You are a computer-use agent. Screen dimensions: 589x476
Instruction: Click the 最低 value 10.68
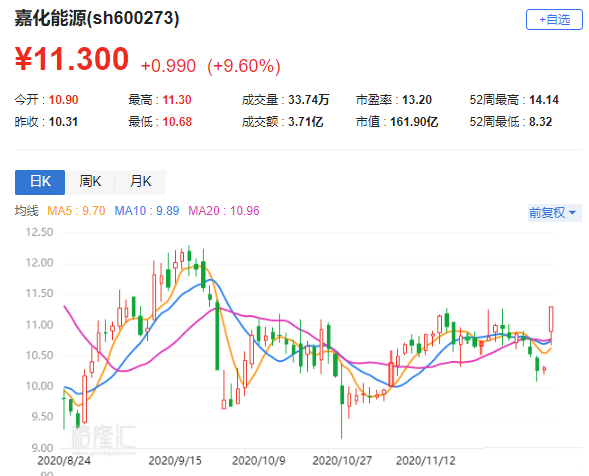point(177,122)
